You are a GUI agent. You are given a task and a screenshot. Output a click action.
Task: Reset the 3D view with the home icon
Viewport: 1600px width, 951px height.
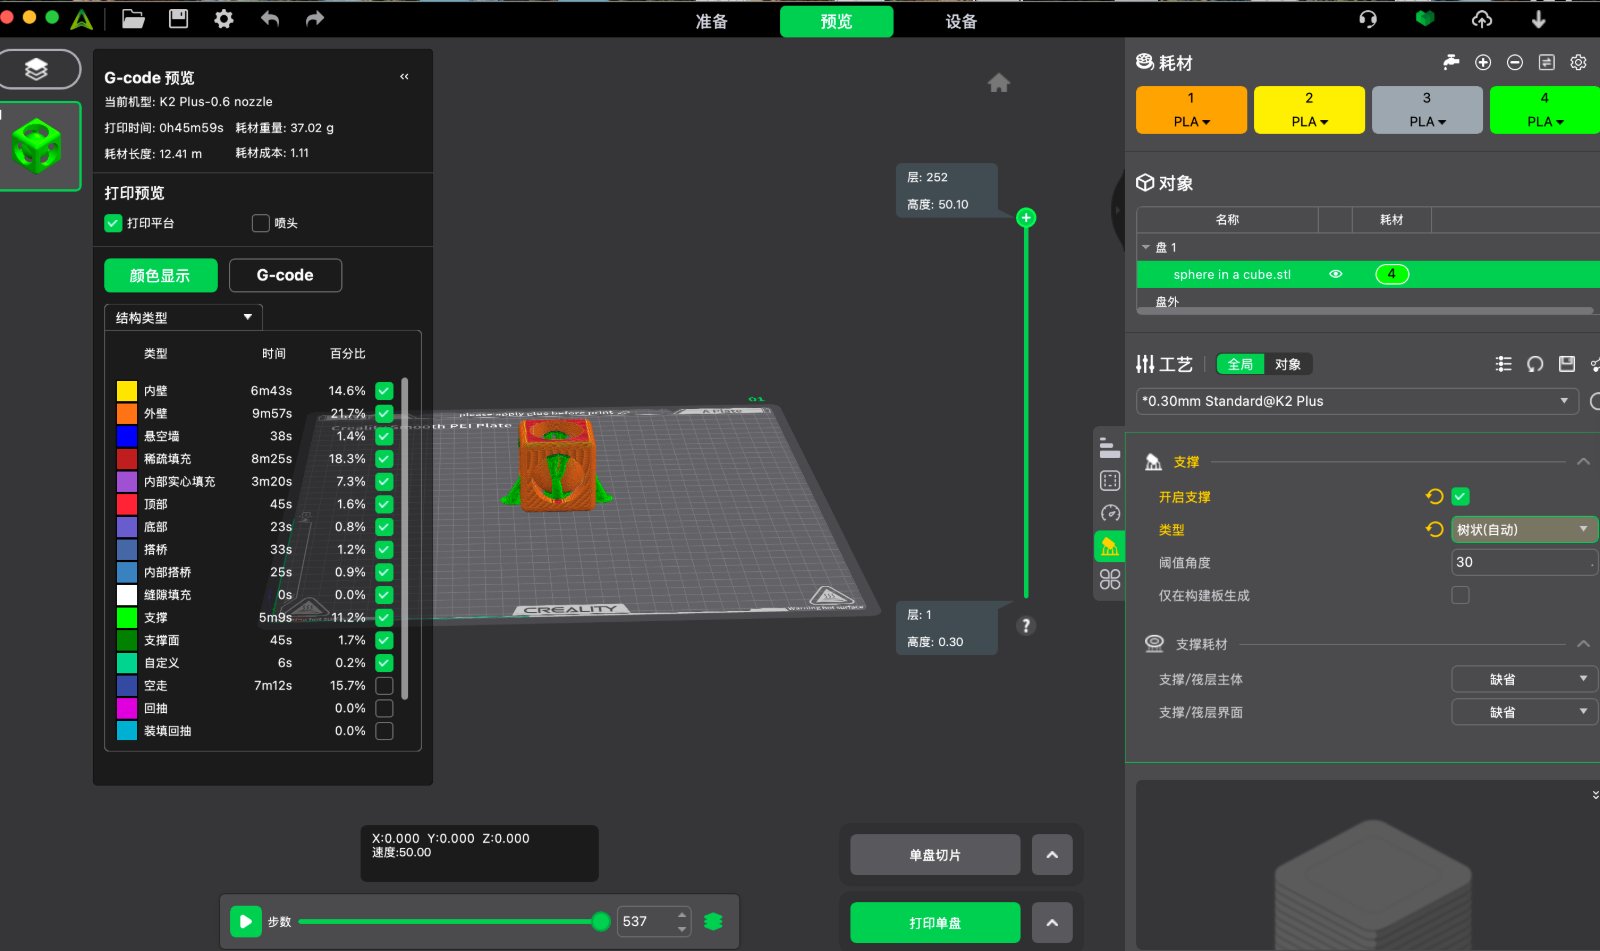pyautogui.click(x=999, y=83)
